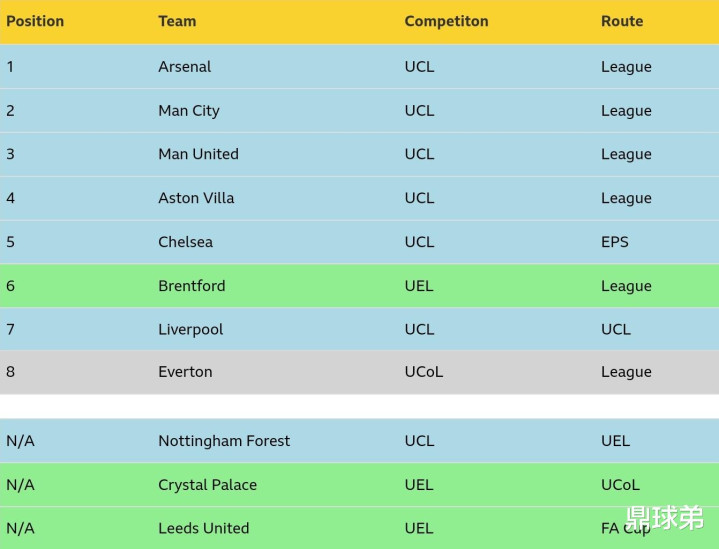Click on the Liverpool team cell
The width and height of the screenshot is (719, 549).
(x=191, y=329)
